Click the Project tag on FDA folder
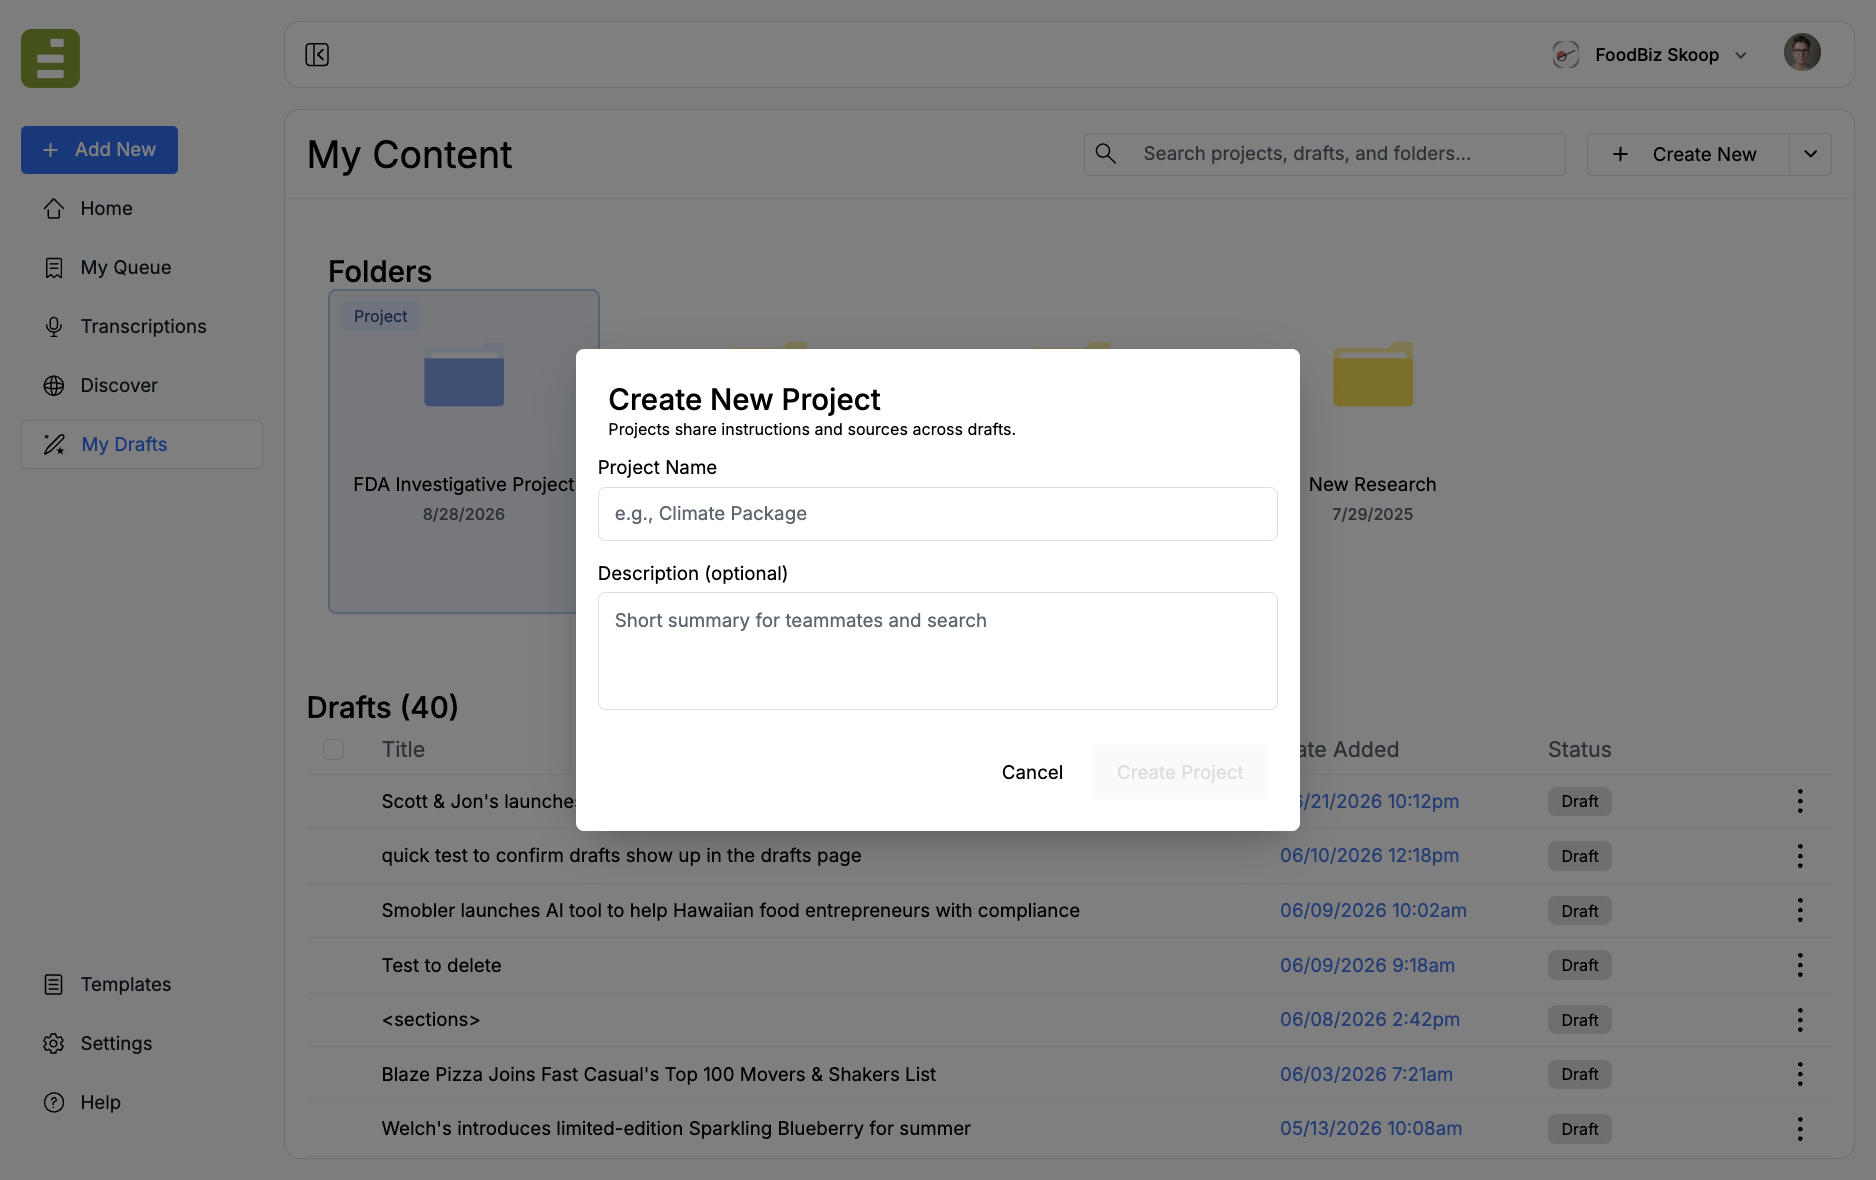 click(380, 316)
